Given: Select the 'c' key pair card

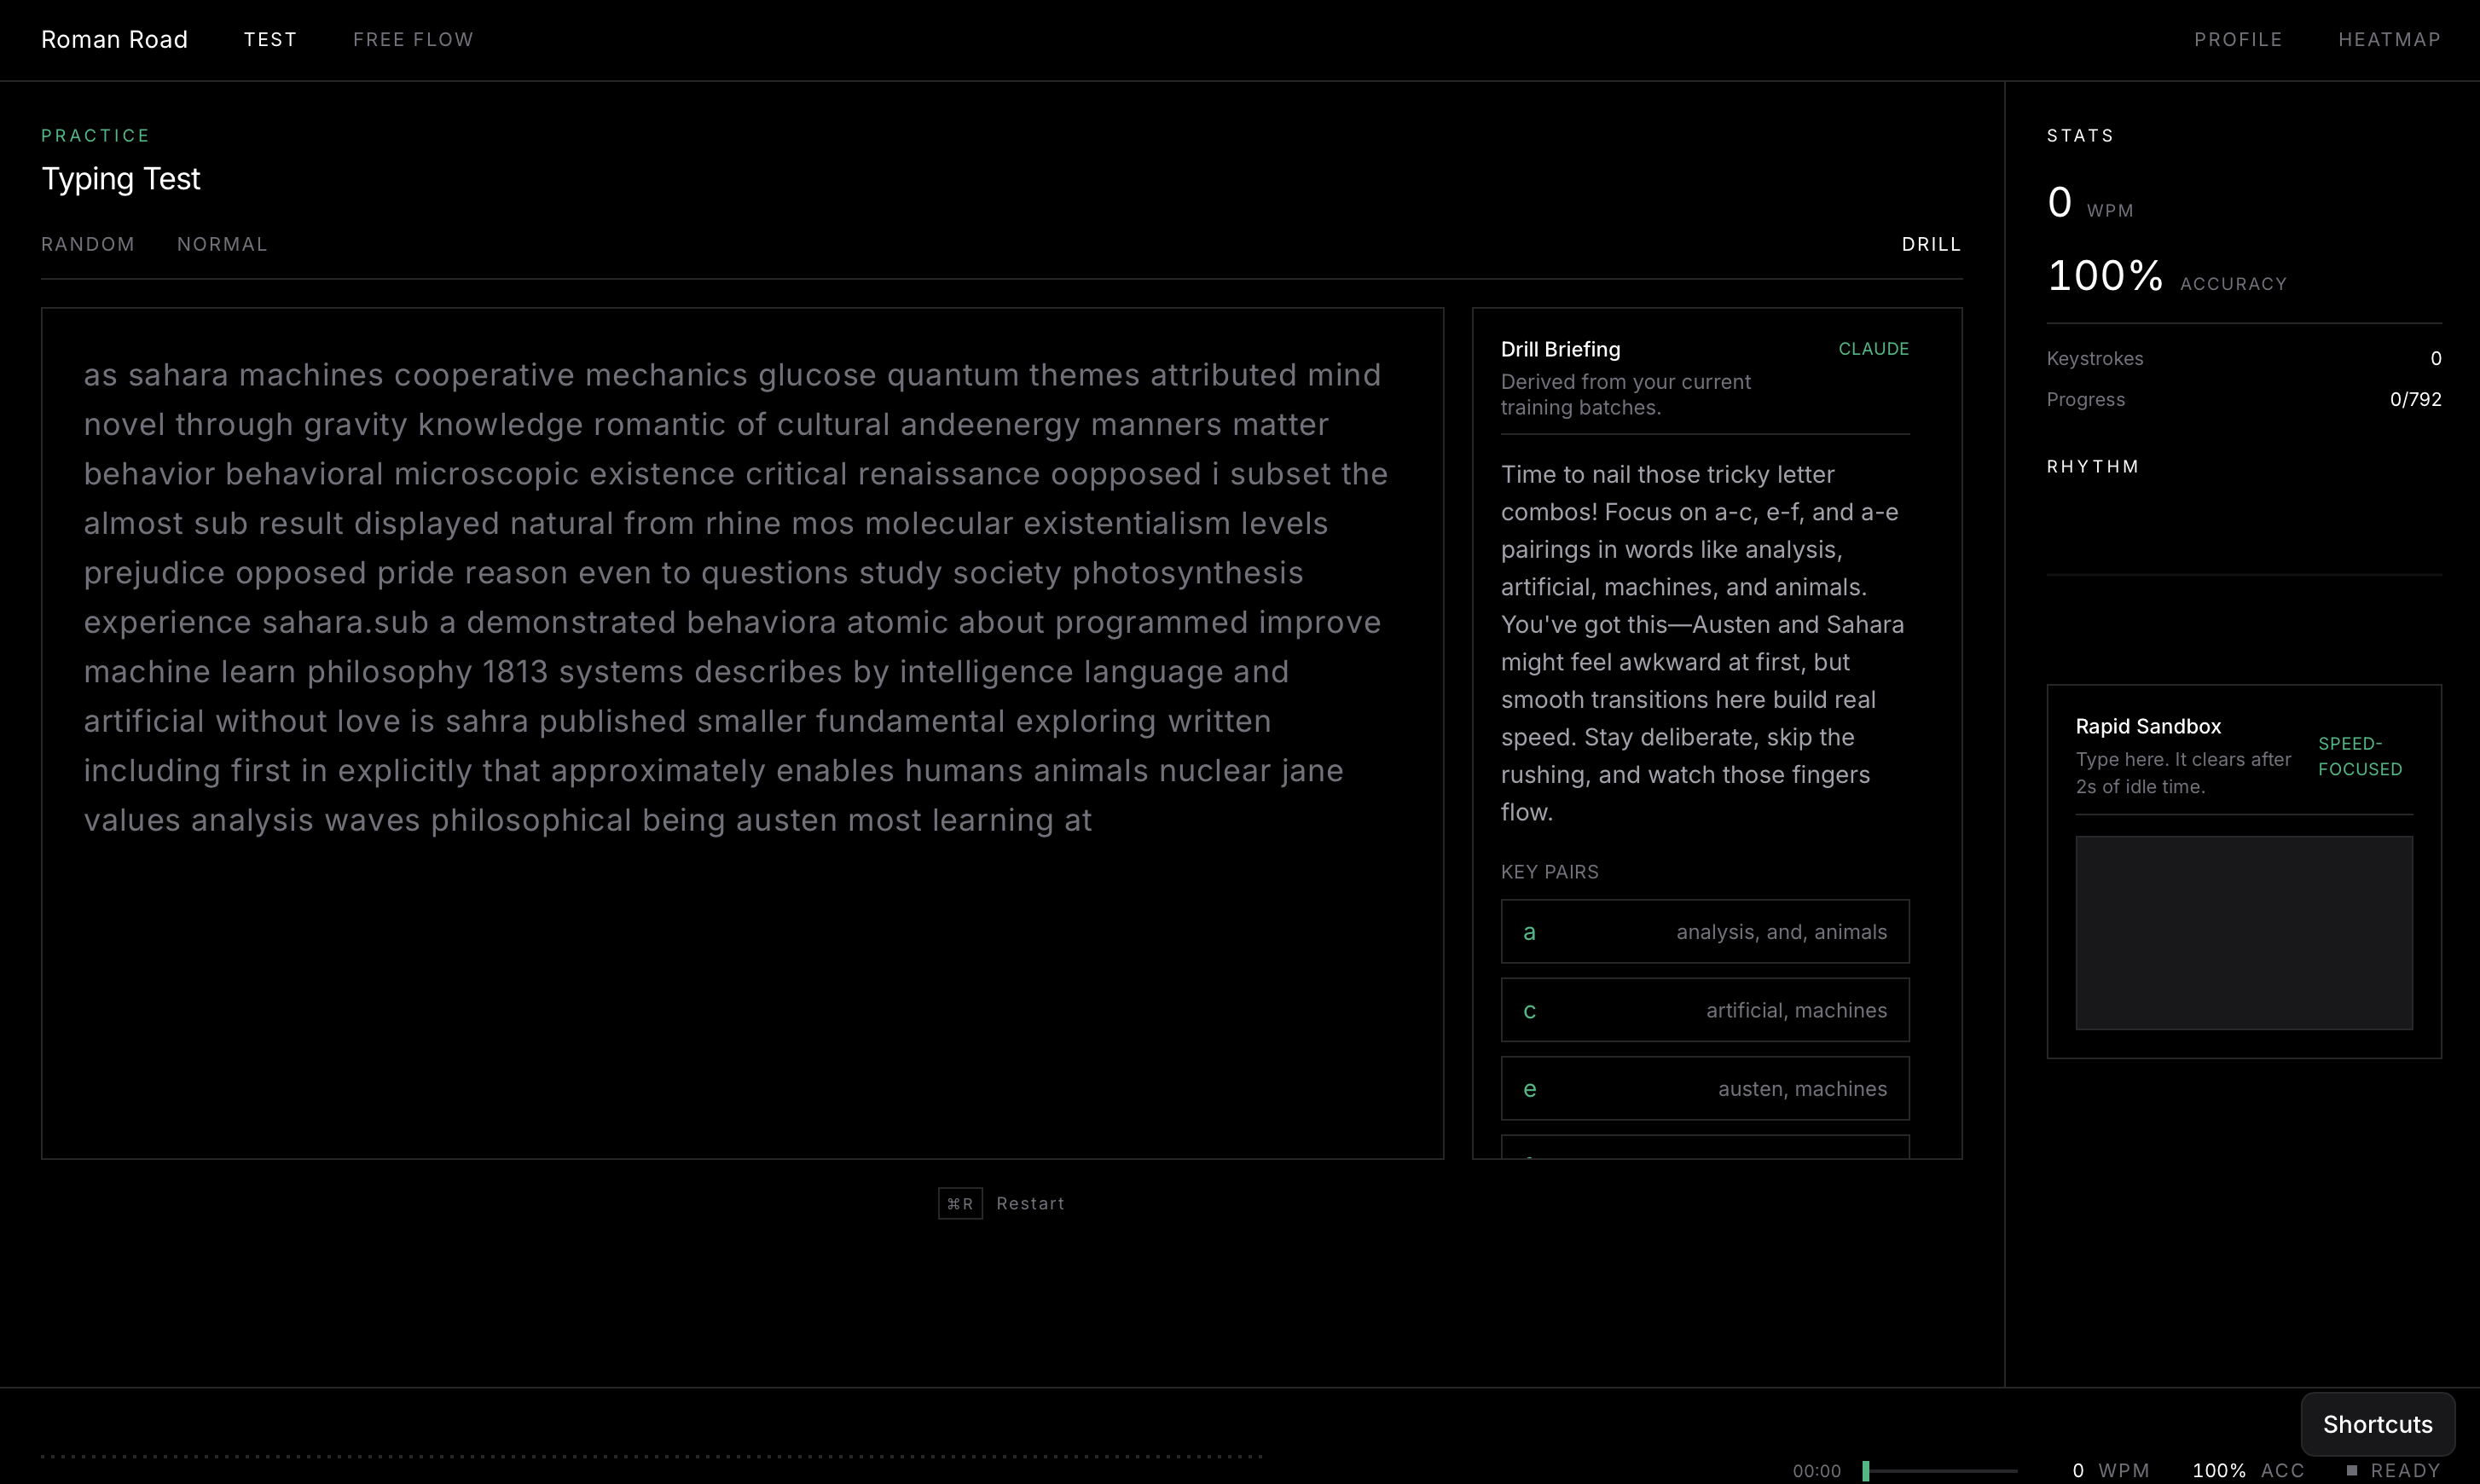Looking at the screenshot, I should (1704, 1010).
